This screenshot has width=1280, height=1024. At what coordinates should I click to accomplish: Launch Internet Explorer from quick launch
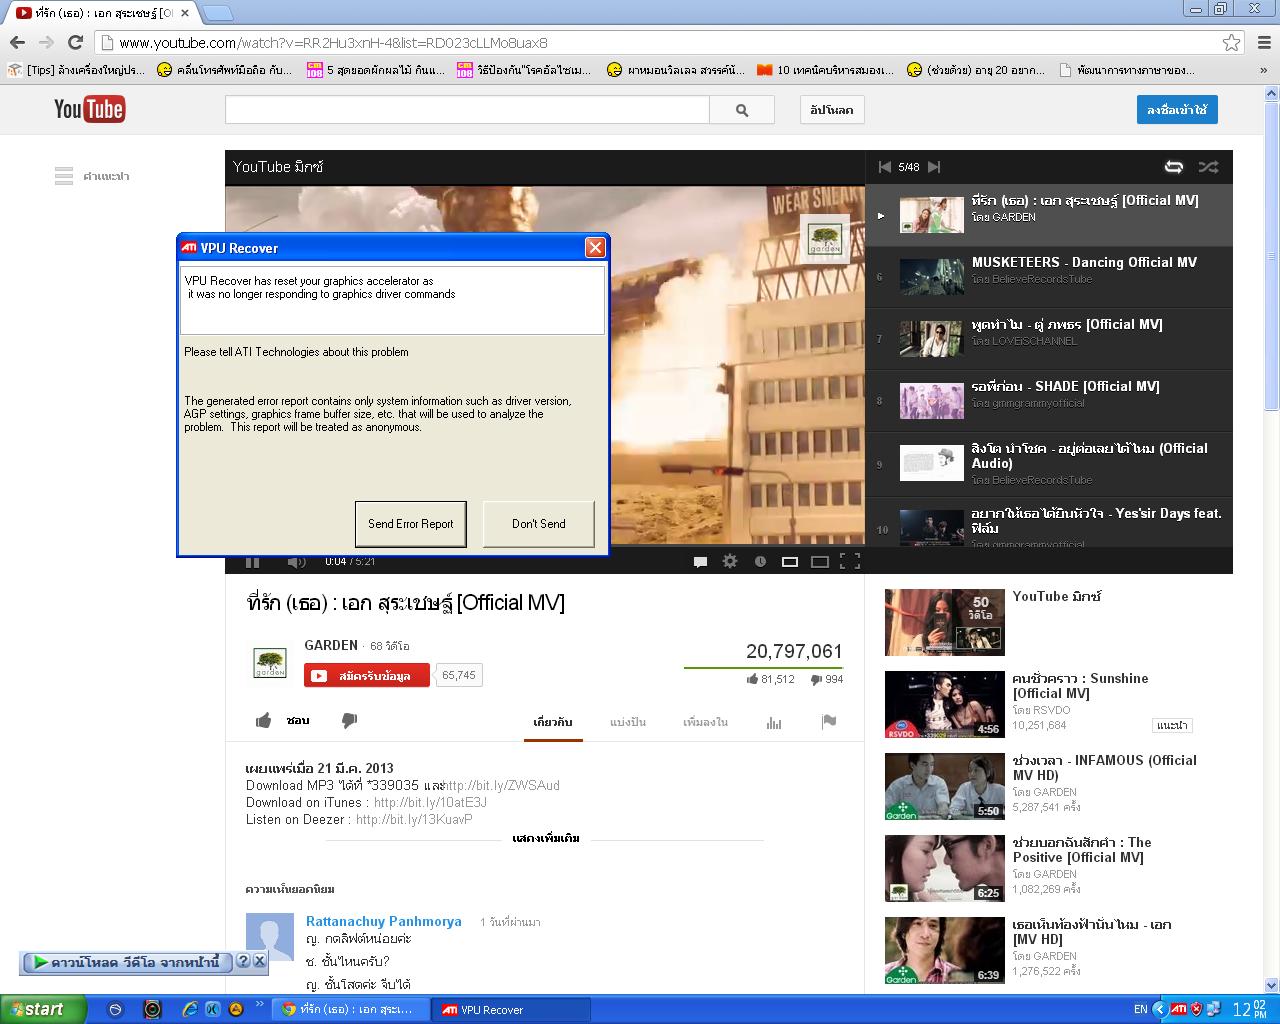pyautogui.click(x=191, y=1010)
